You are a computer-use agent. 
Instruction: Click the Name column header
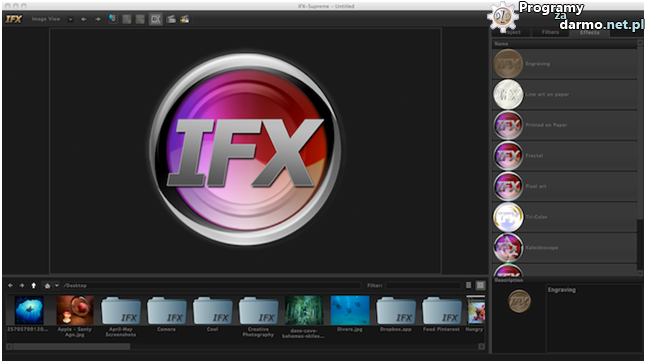(x=564, y=44)
